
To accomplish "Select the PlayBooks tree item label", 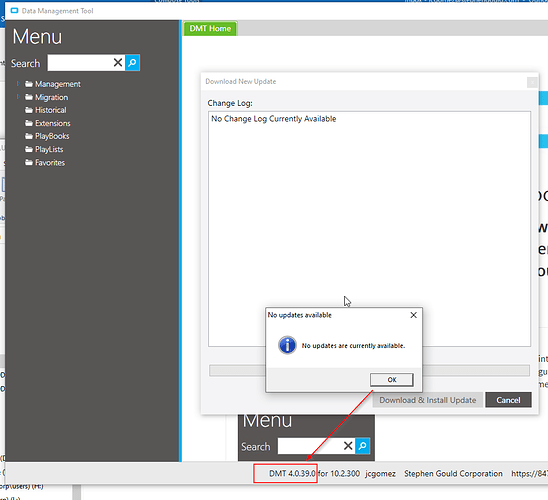I will click(52, 136).
